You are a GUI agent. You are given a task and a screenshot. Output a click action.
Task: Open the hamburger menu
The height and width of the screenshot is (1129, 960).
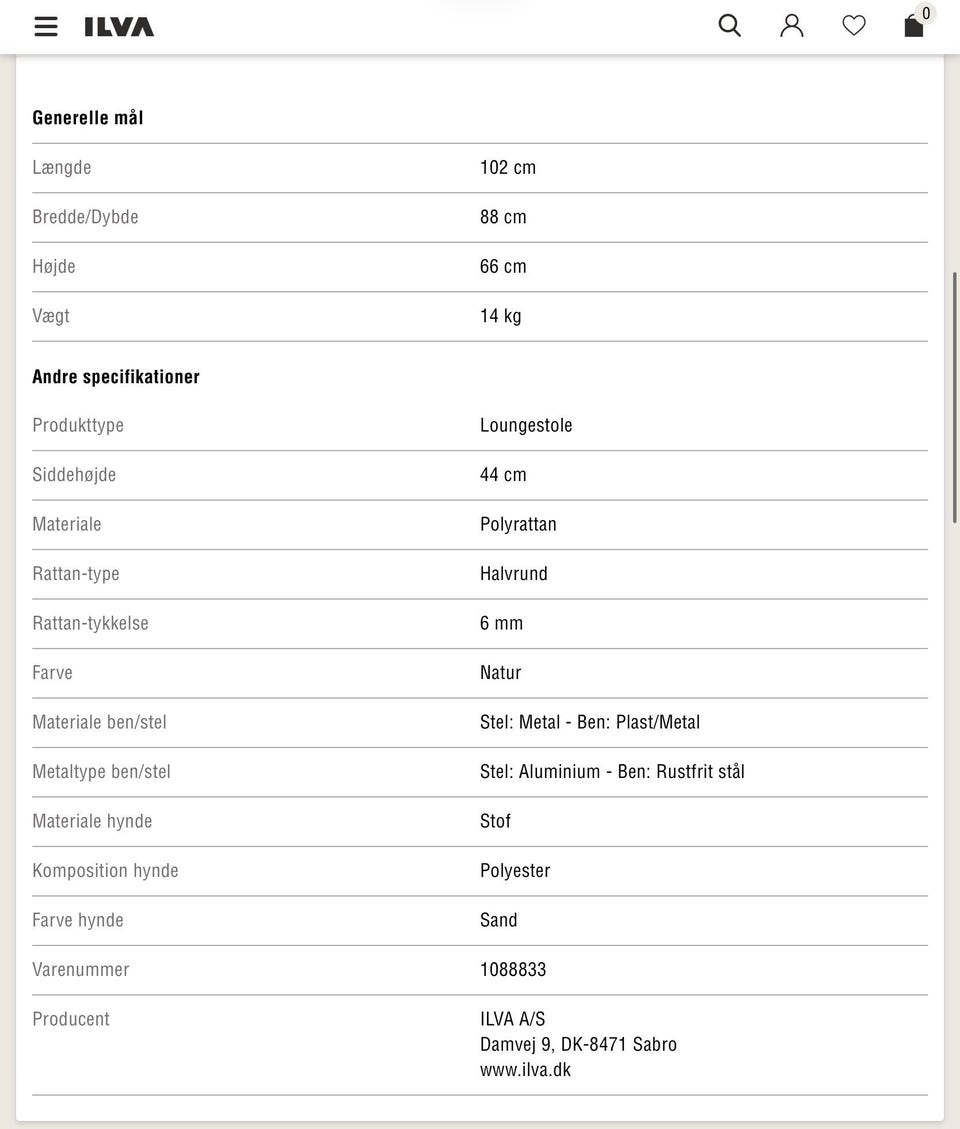[45, 27]
